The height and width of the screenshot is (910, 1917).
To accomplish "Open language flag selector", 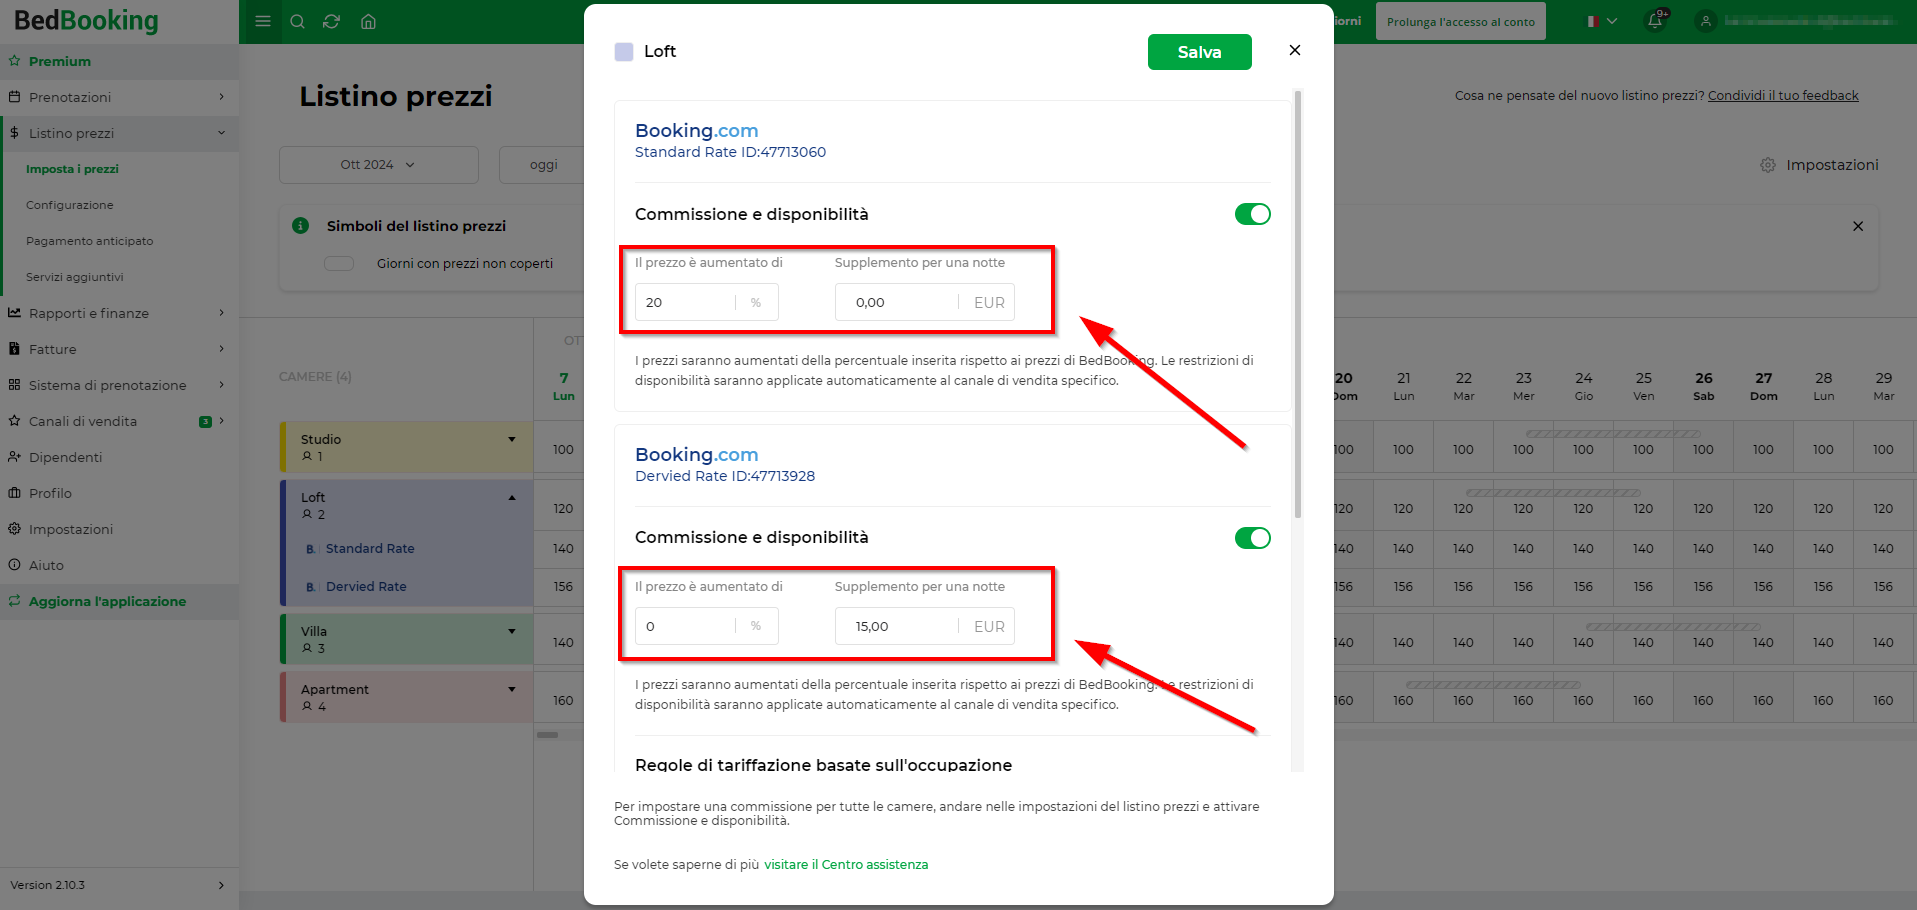I will pos(1602,21).
